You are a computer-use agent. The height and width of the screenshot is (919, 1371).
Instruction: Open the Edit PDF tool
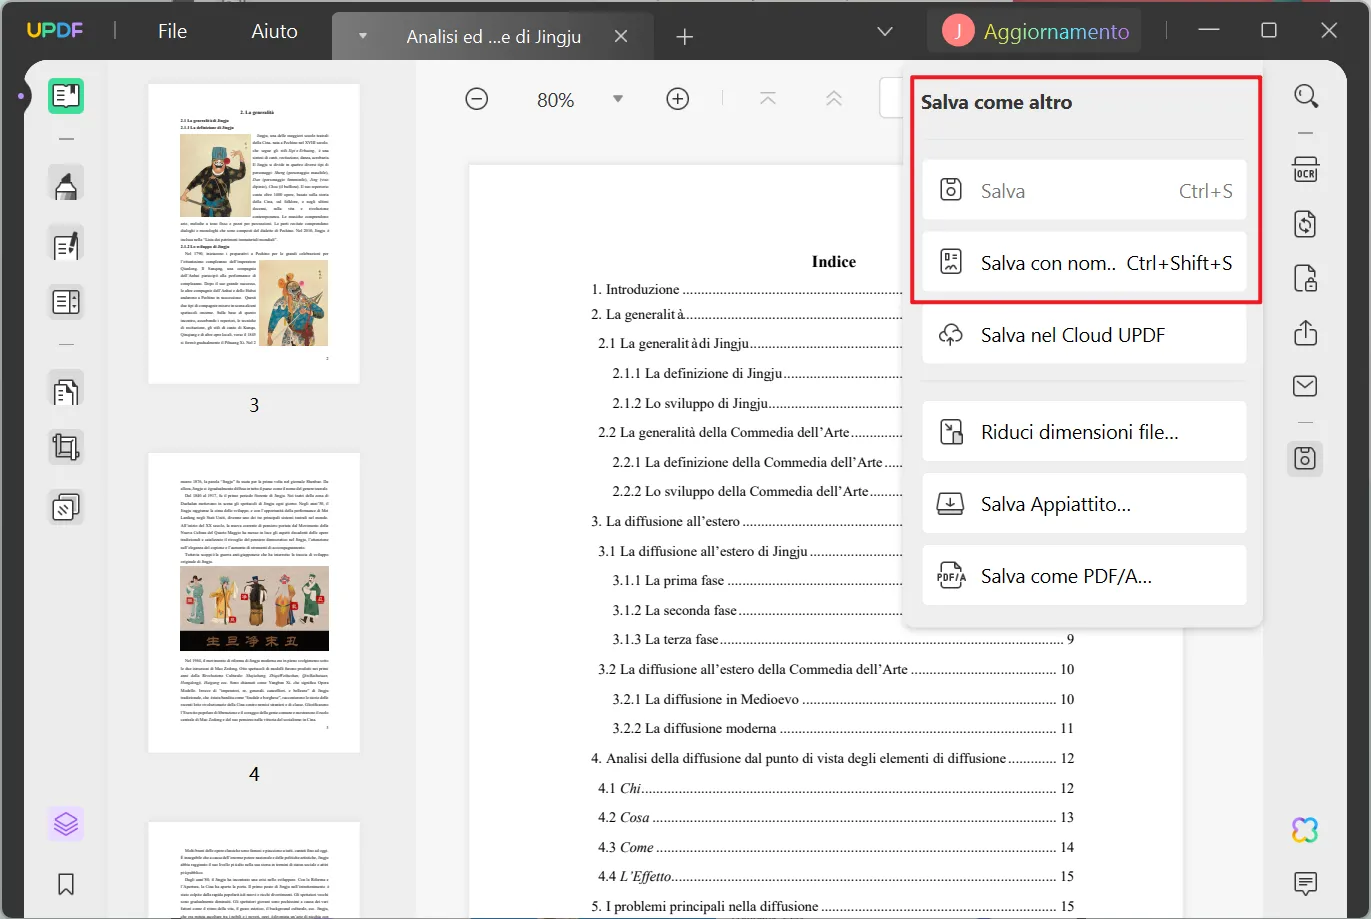pos(65,244)
